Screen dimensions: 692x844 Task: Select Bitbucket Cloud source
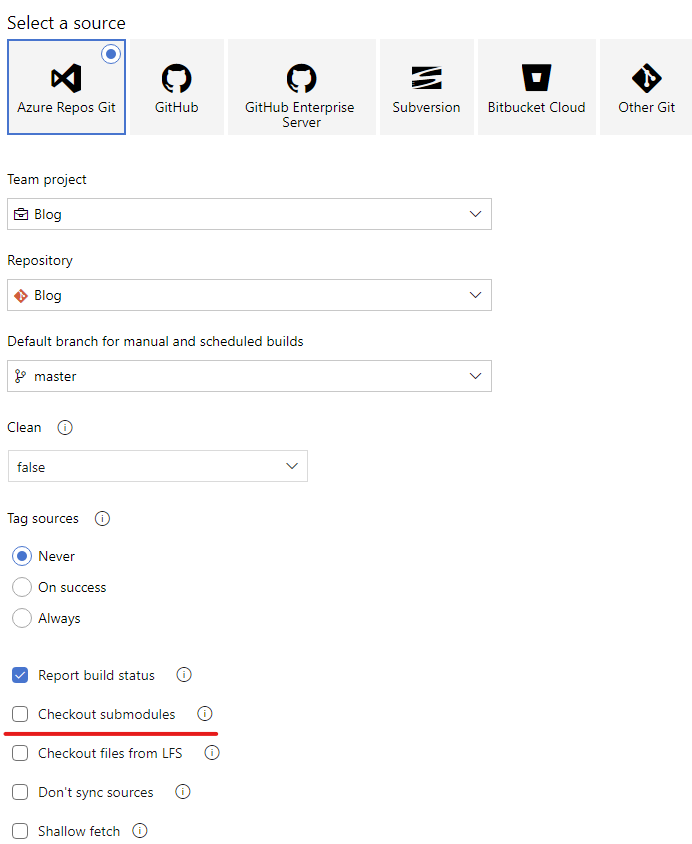click(x=536, y=87)
